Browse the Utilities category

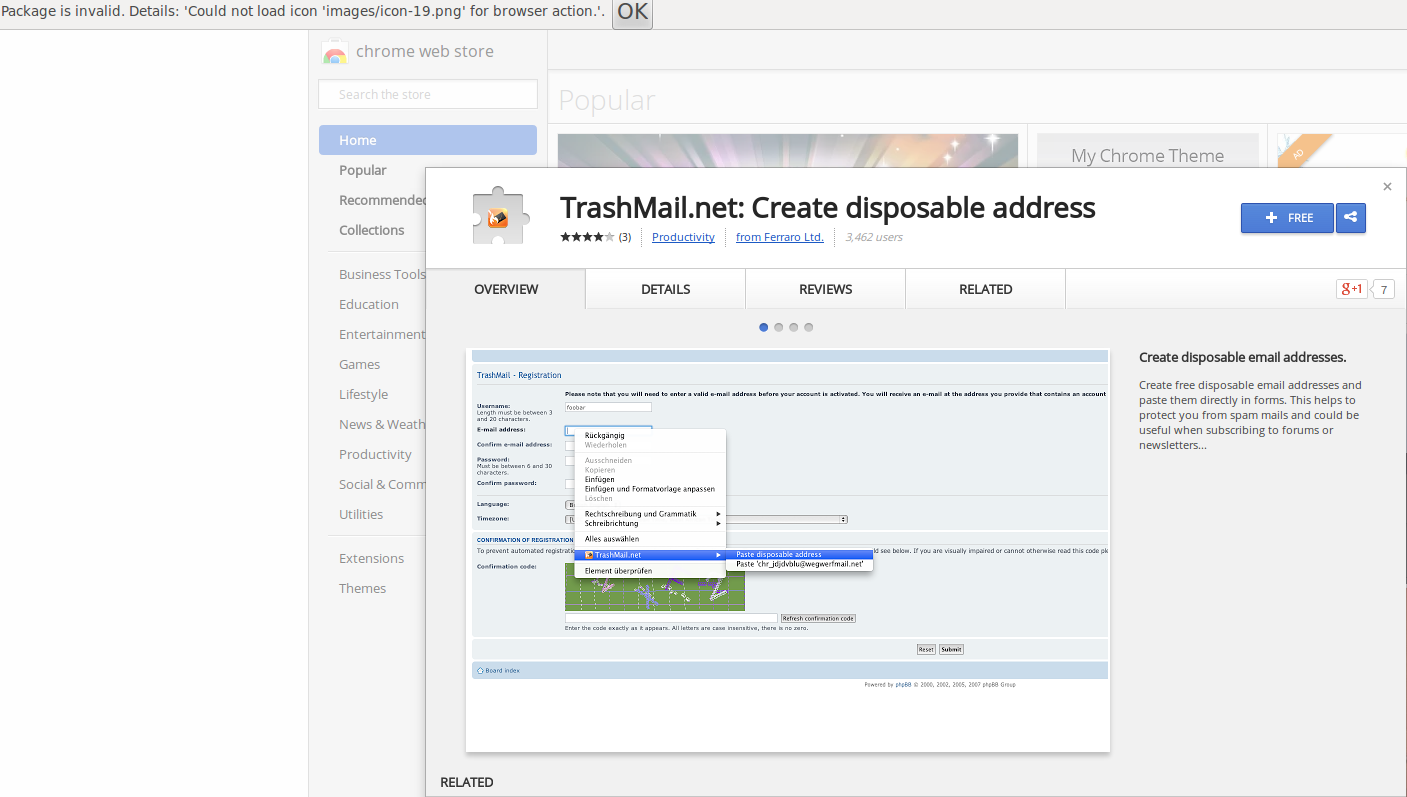click(361, 514)
